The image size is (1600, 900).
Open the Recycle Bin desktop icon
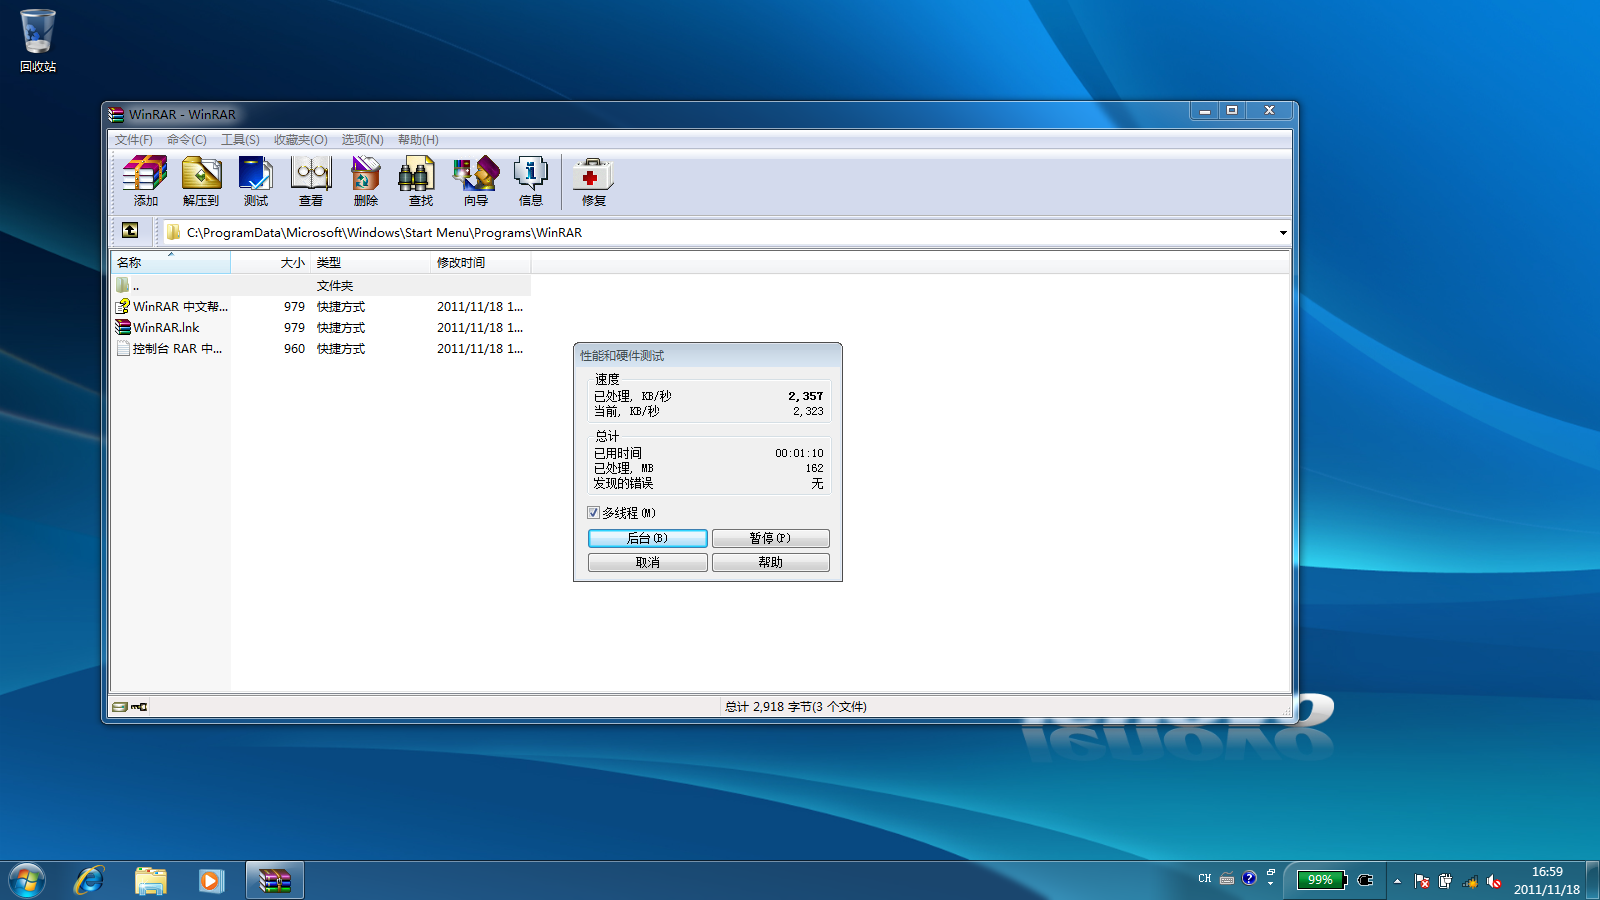[x=38, y=41]
